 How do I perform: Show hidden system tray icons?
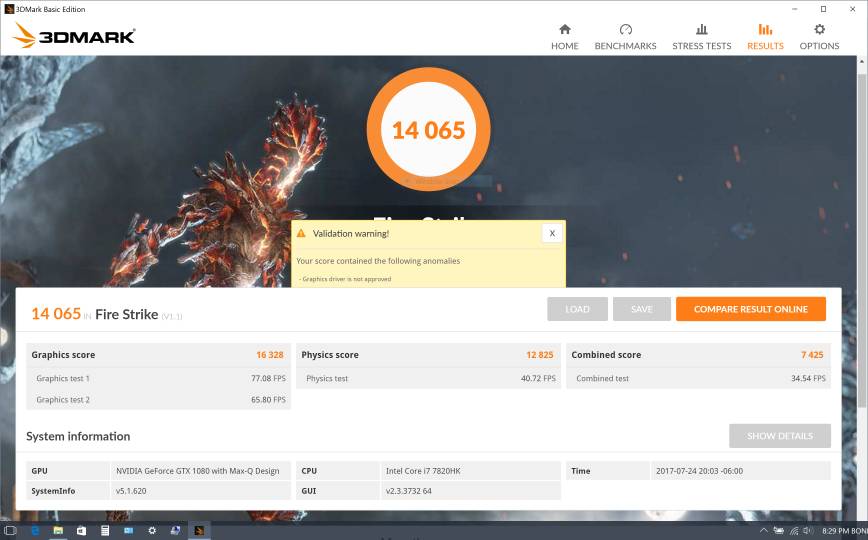(x=764, y=531)
